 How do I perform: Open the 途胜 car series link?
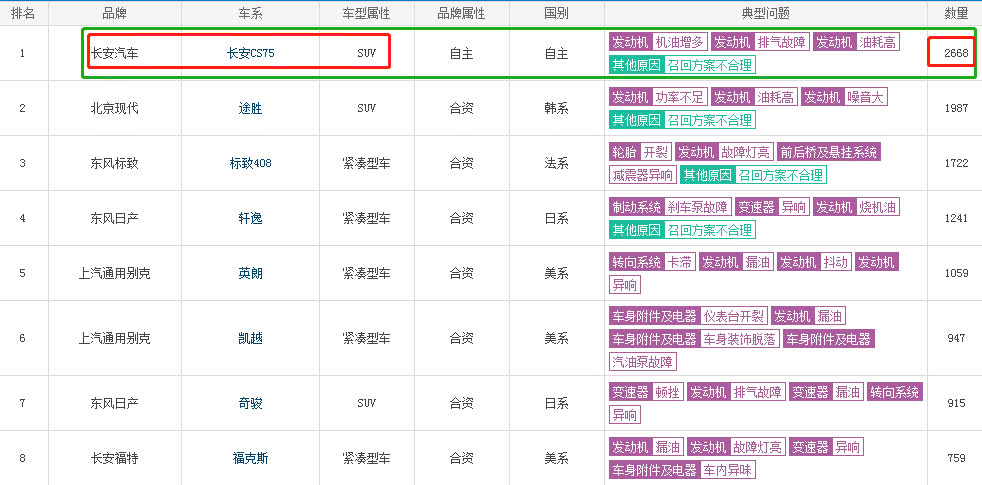[251, 108]
